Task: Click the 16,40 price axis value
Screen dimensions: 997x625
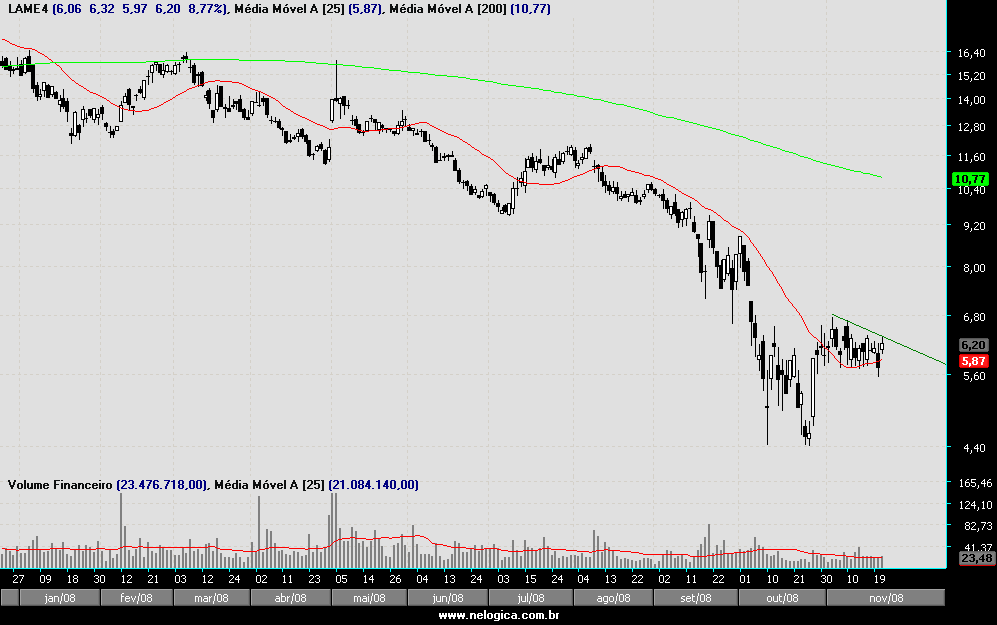Action: click(972, 53)
